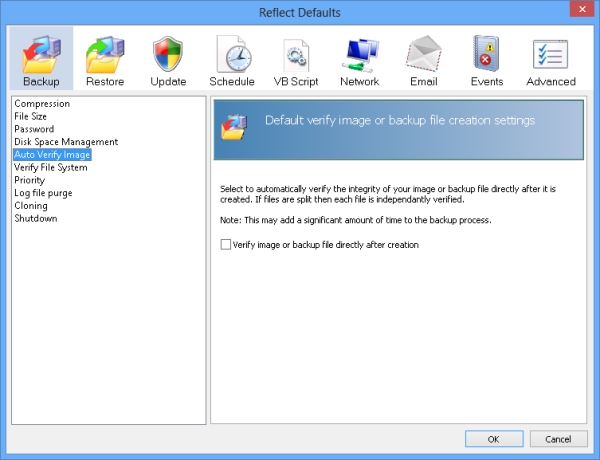Screen dimensions: 600x460
Task: Select Auto Verify Image list entry
Action: point(52,155)
